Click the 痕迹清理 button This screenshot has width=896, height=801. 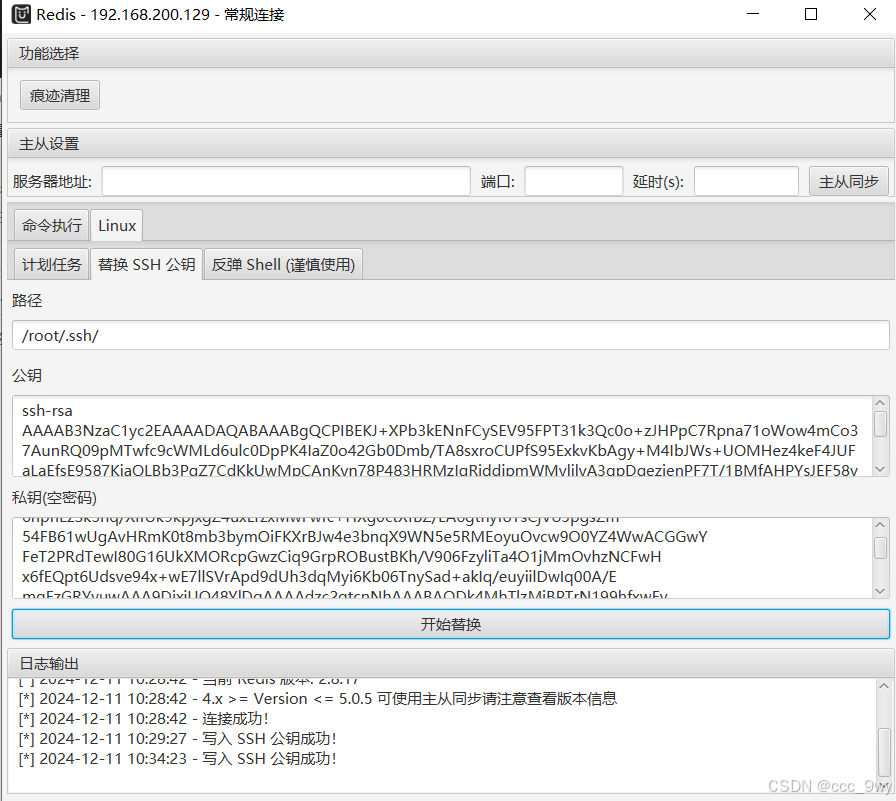[60, 95]
